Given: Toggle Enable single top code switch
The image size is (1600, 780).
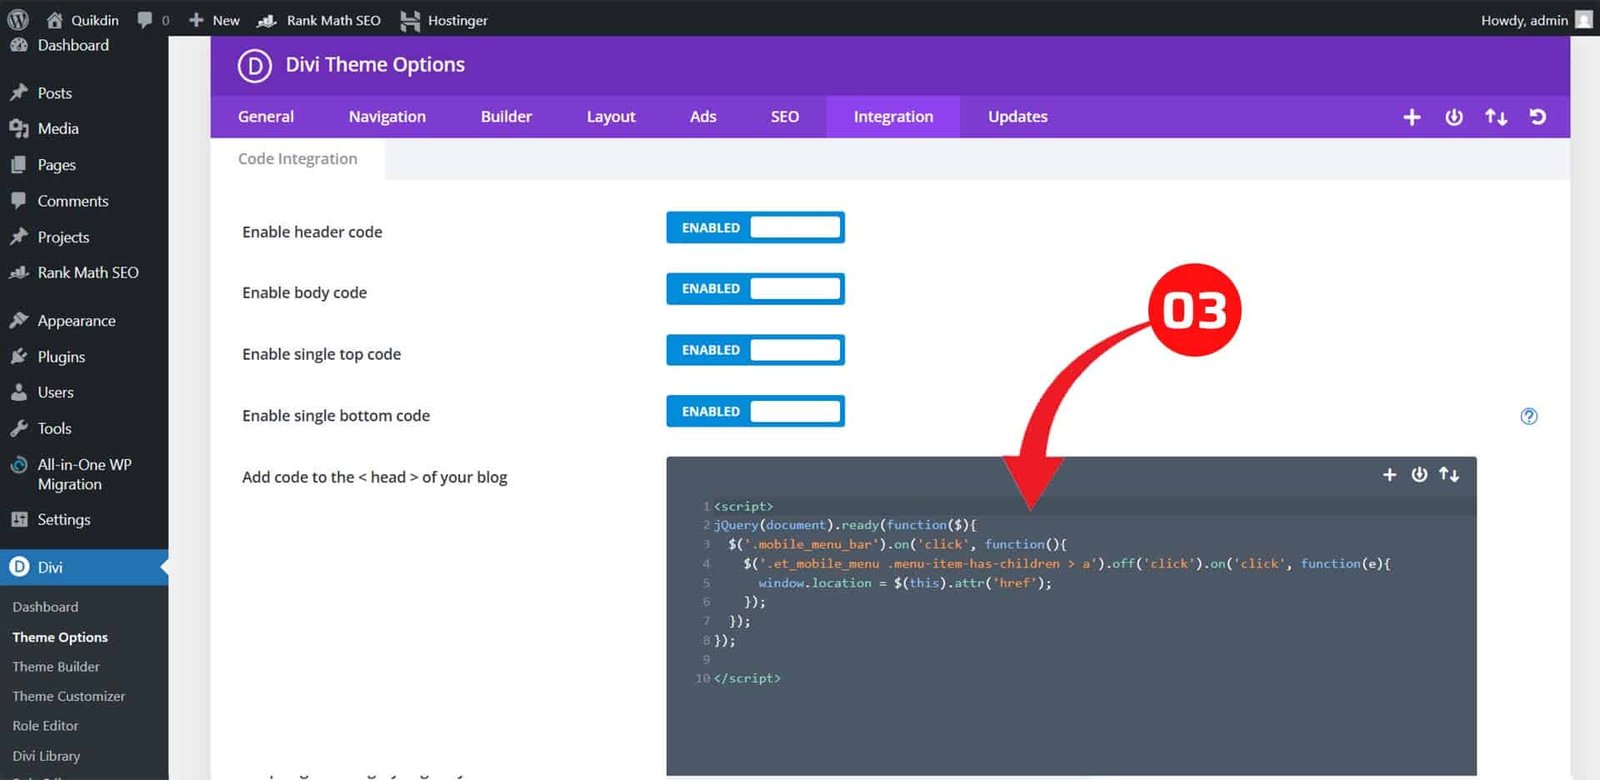Looking at the screenshot, I should [x=756, y=350].
